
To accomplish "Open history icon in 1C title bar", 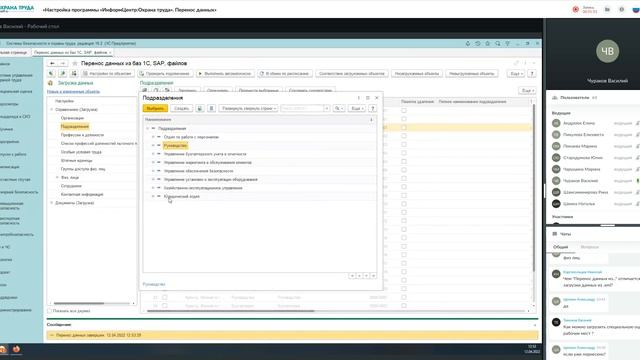I will 478,43.
